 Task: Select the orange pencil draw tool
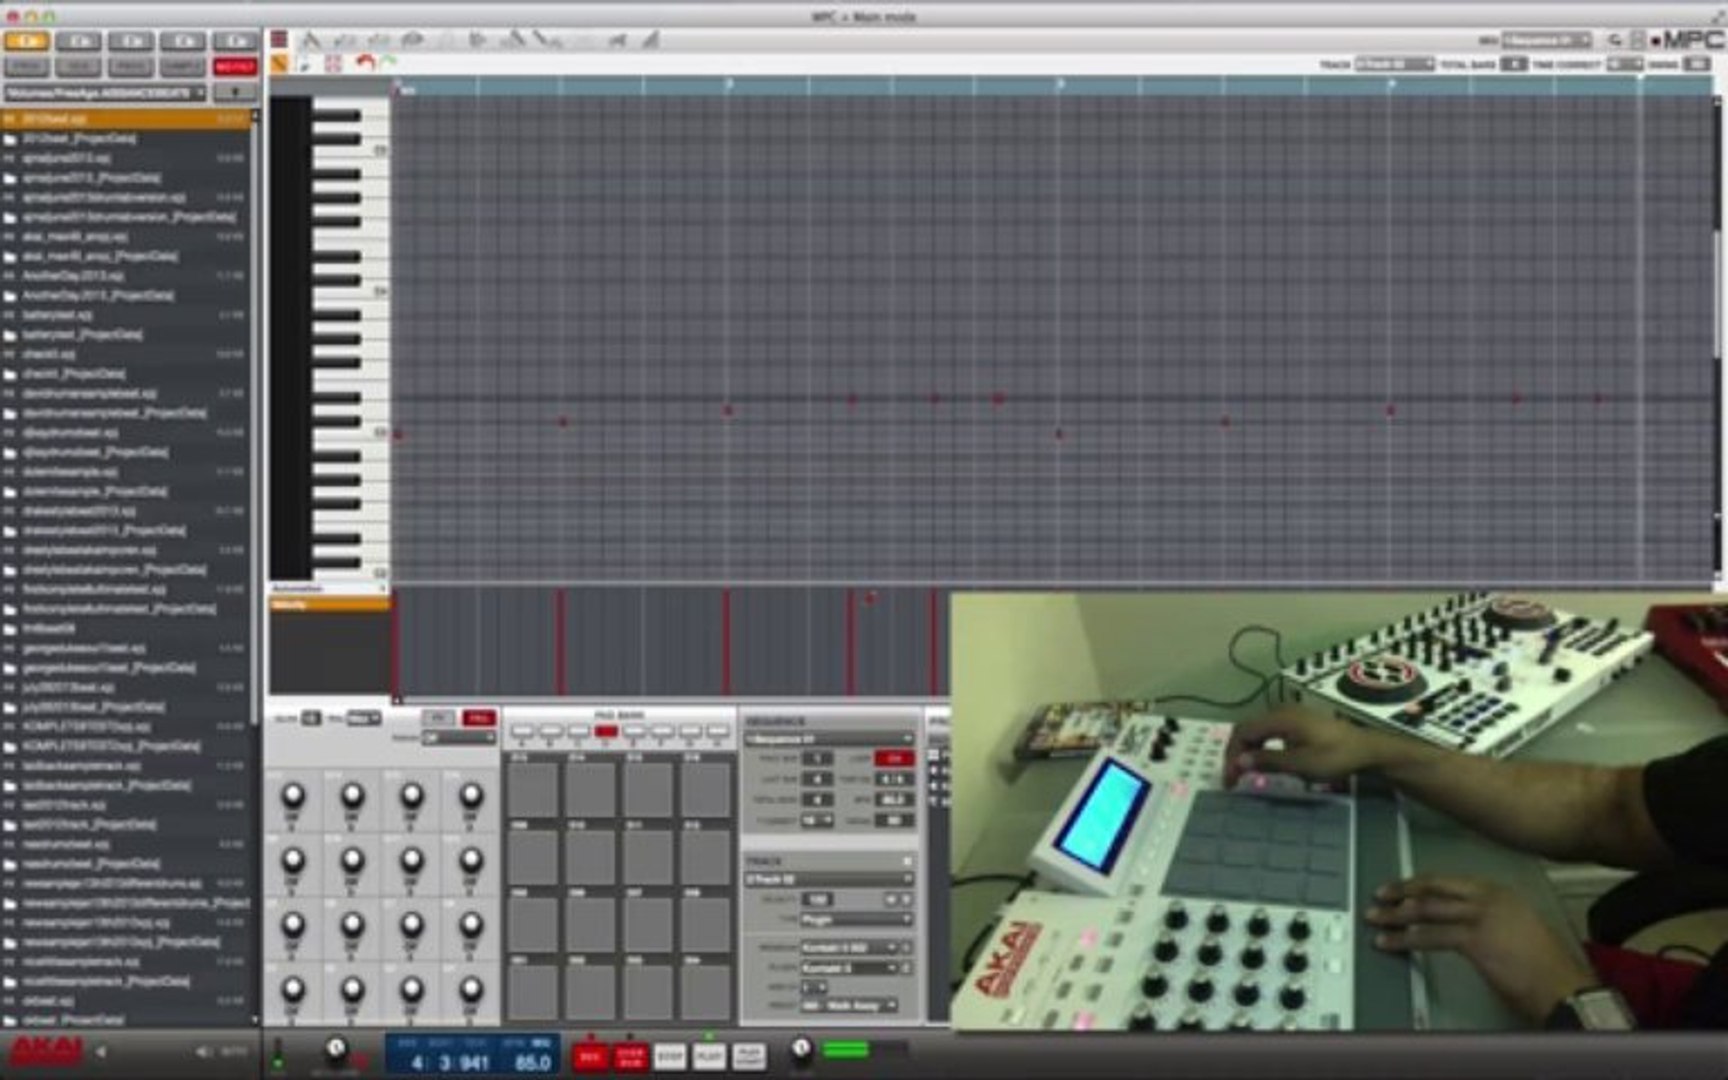279,64
